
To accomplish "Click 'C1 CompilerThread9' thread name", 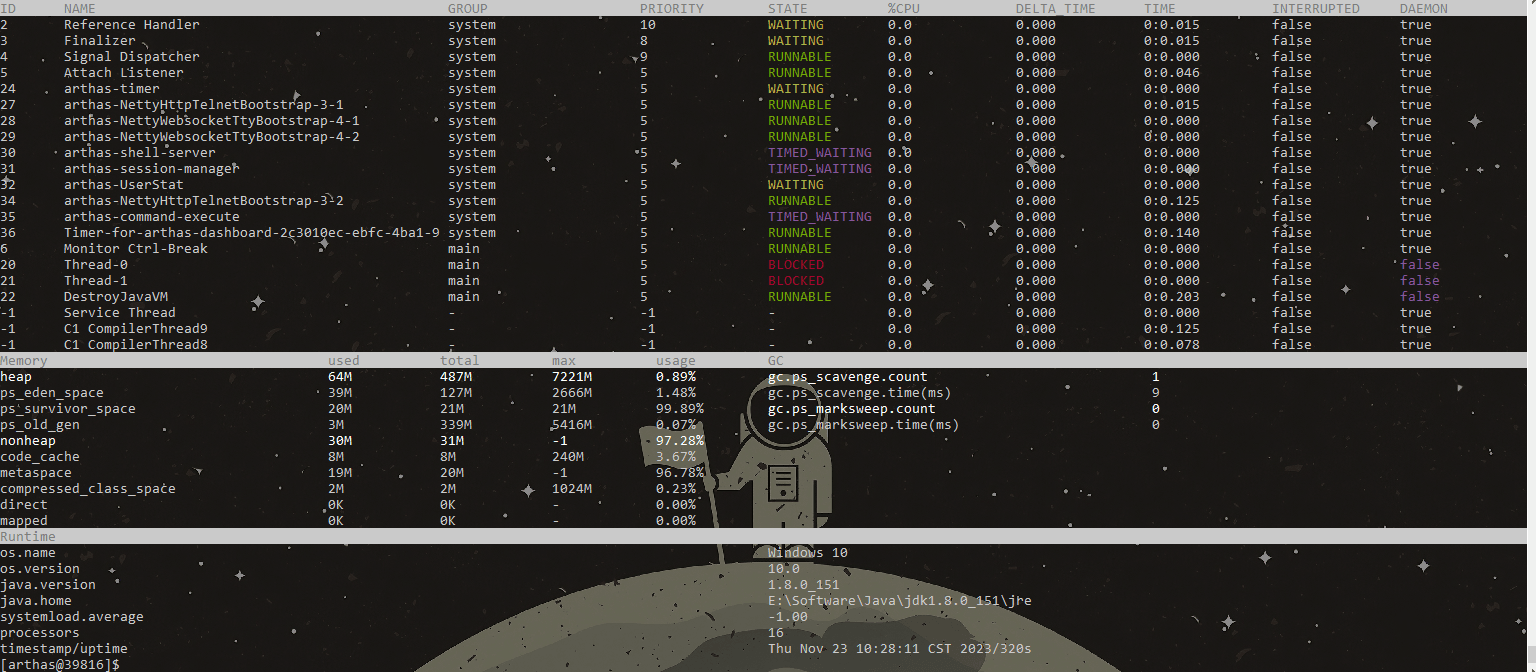I will click(136, 329).
